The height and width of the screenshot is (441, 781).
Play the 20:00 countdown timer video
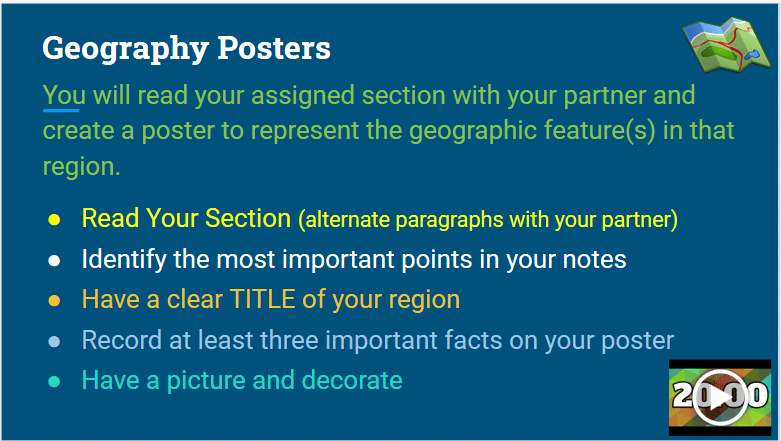[720, 398]
